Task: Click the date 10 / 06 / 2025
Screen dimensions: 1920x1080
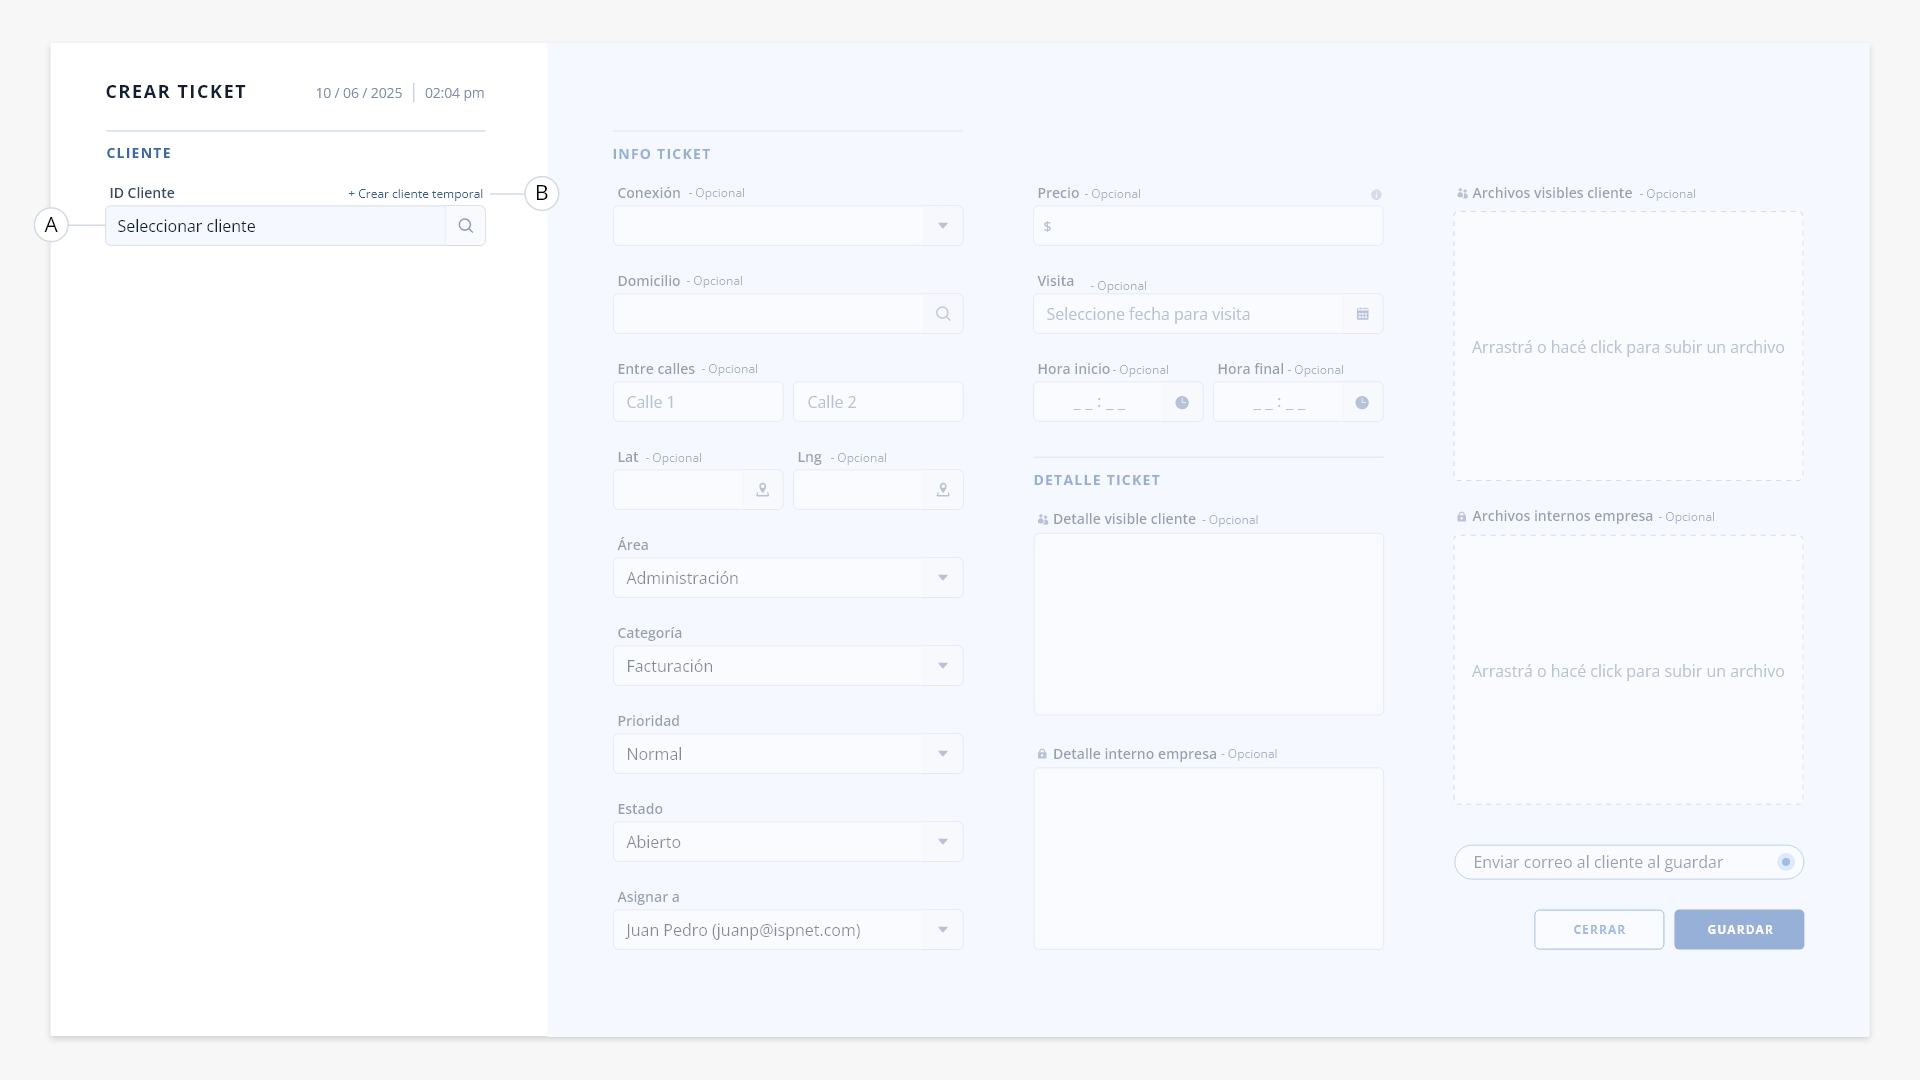Action: (359, 93)
